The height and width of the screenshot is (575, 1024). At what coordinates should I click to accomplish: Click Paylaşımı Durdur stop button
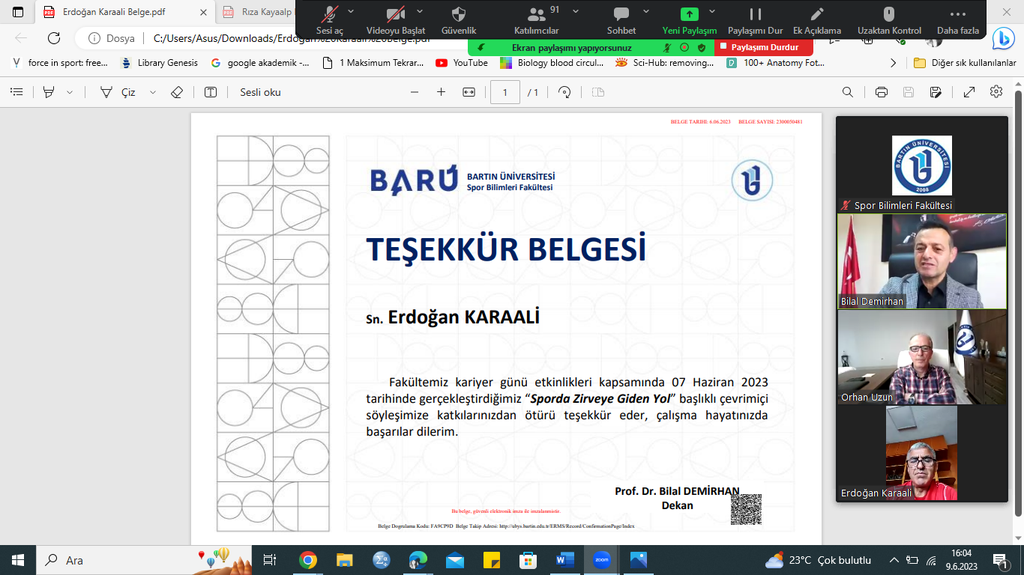pyautogui.click(x=764, y=47)
